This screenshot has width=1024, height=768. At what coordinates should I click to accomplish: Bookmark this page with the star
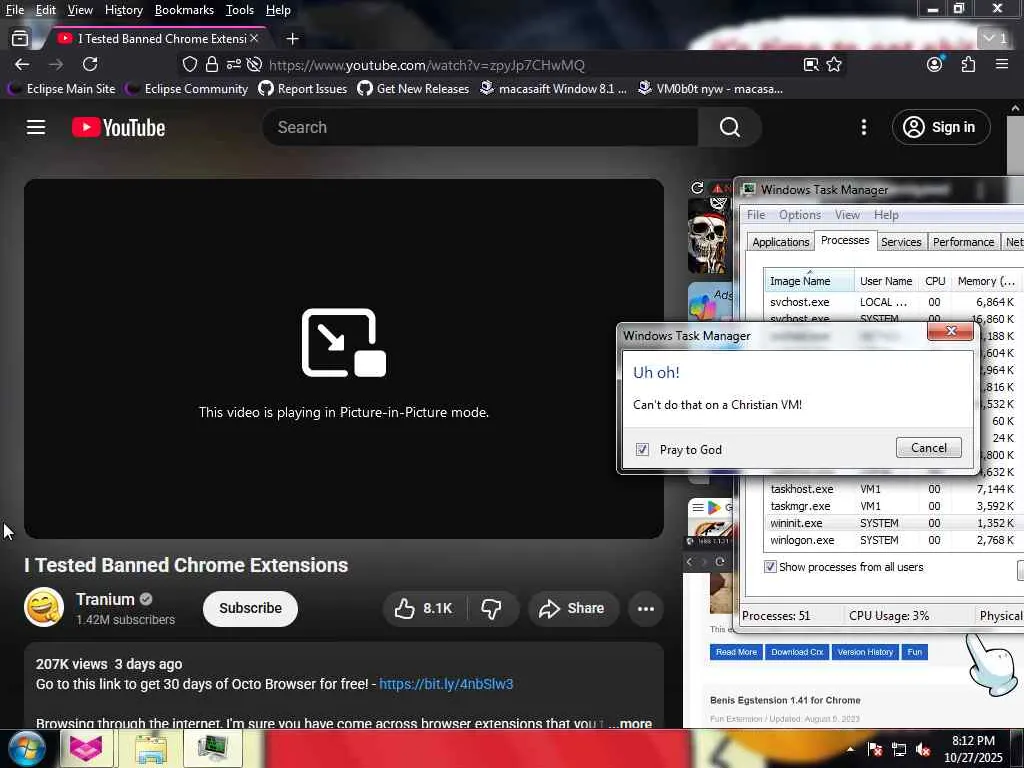tap(834, 64)
